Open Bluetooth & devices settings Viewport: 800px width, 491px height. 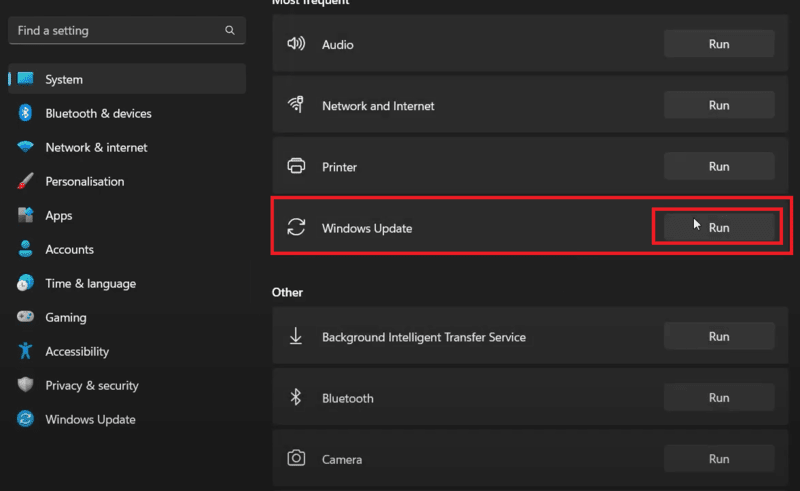click(x=127, y=113)
